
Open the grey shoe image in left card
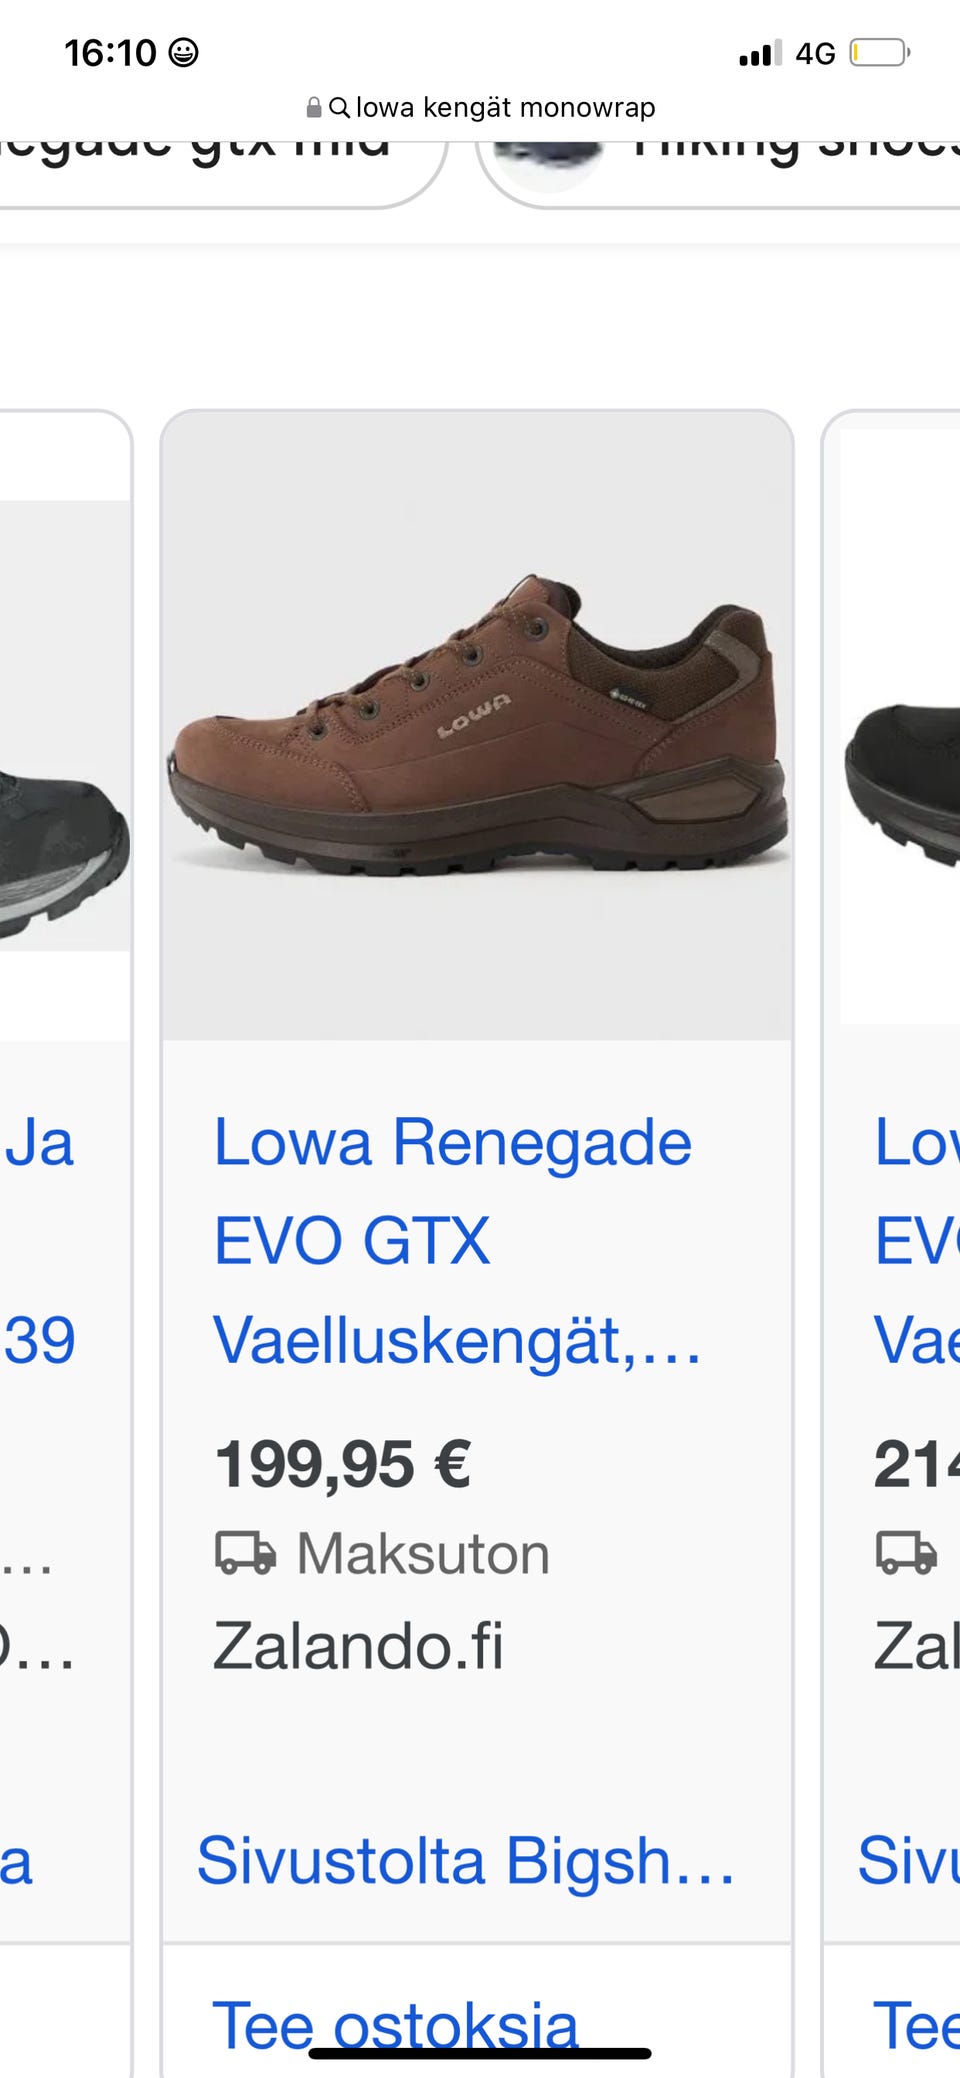(64, 726)
